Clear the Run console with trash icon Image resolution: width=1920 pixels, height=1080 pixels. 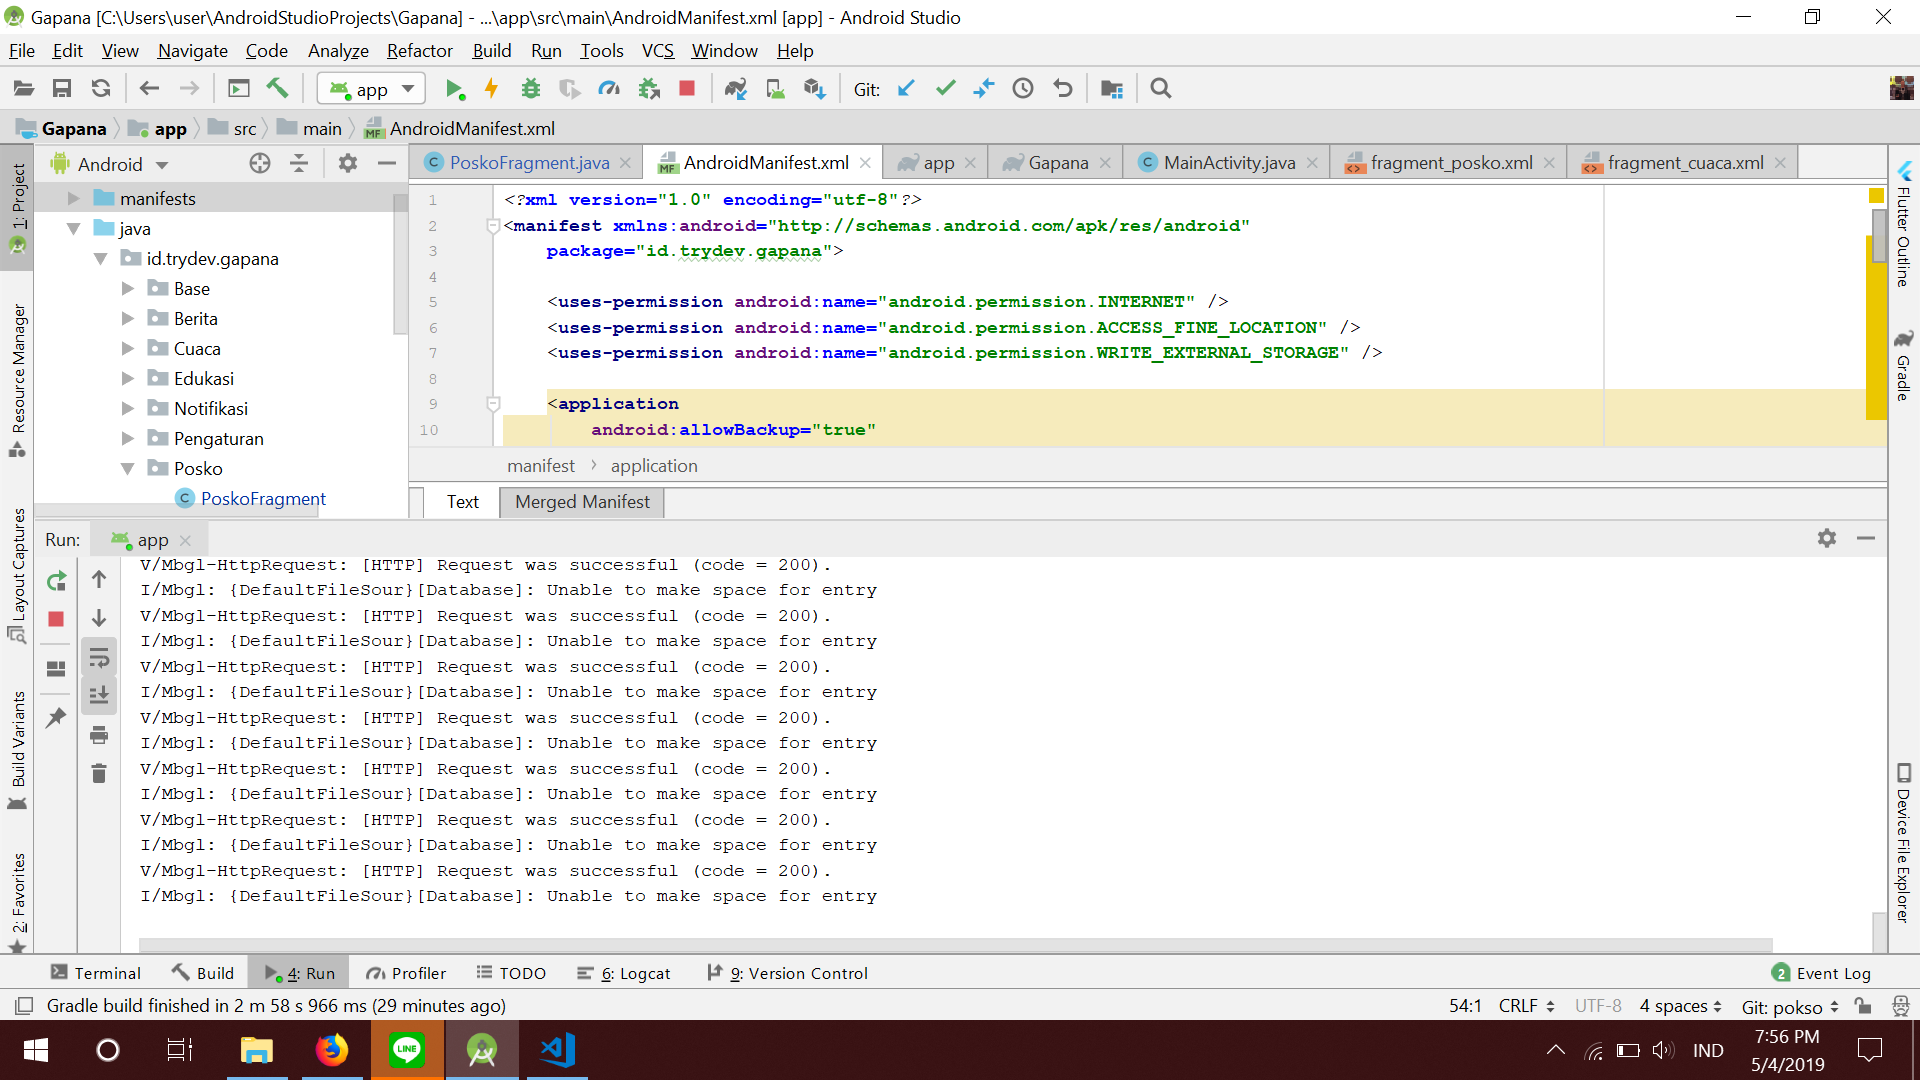pyautogui.click(x=99, y=773)
